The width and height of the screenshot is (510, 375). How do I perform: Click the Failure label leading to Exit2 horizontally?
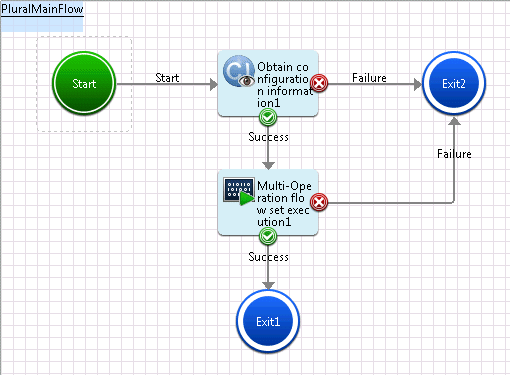pyautogui.click(x=369, y=78)
